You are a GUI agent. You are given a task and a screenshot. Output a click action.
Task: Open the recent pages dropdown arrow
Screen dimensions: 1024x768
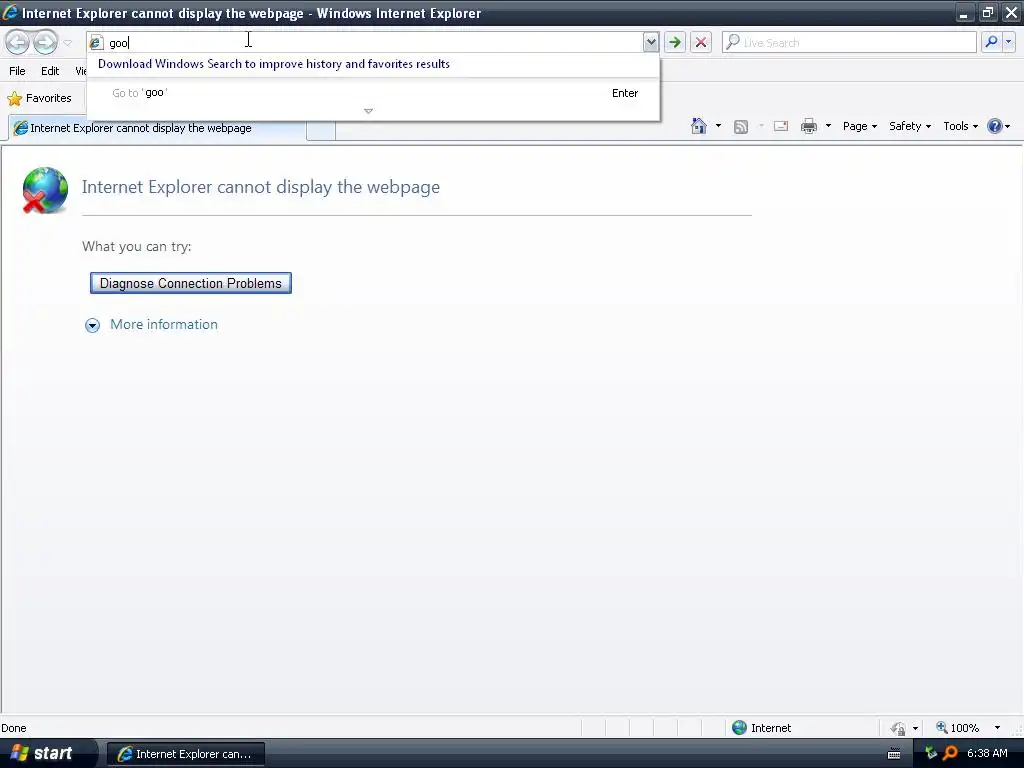click(x=67, y=43)
